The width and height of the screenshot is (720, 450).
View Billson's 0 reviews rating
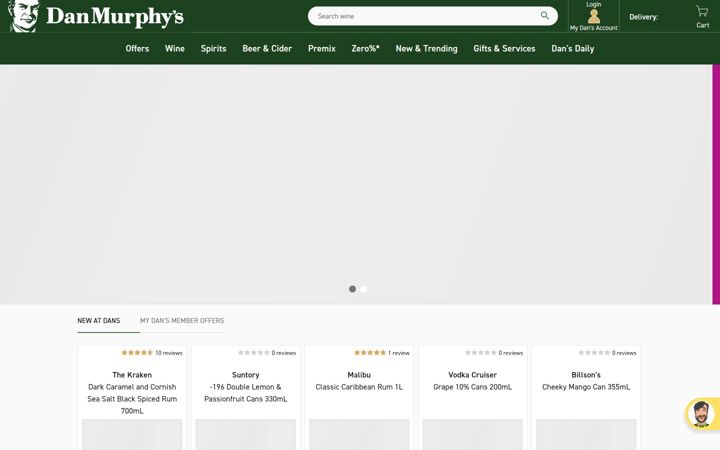[608, 353]
